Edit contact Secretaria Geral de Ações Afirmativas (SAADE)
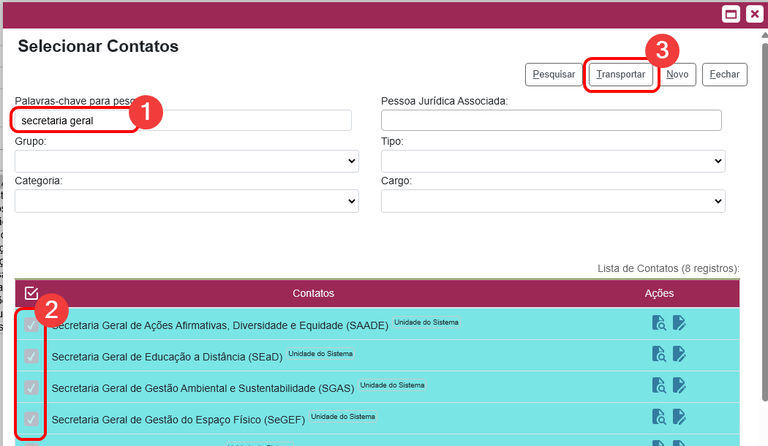 pyautogui.click(x=679, y=323)
